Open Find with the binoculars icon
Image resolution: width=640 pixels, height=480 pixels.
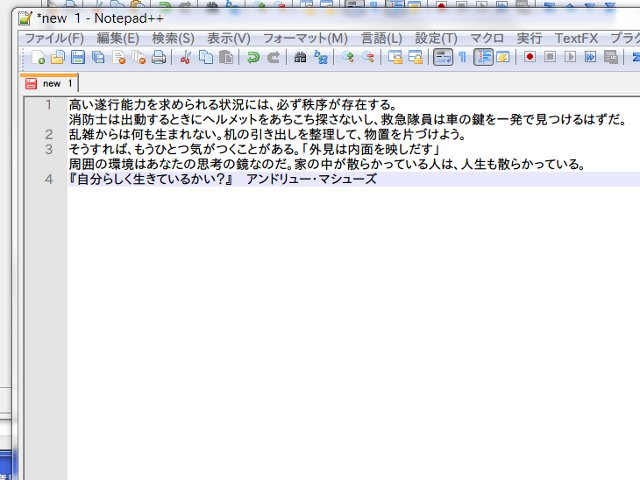coord(300,57)
